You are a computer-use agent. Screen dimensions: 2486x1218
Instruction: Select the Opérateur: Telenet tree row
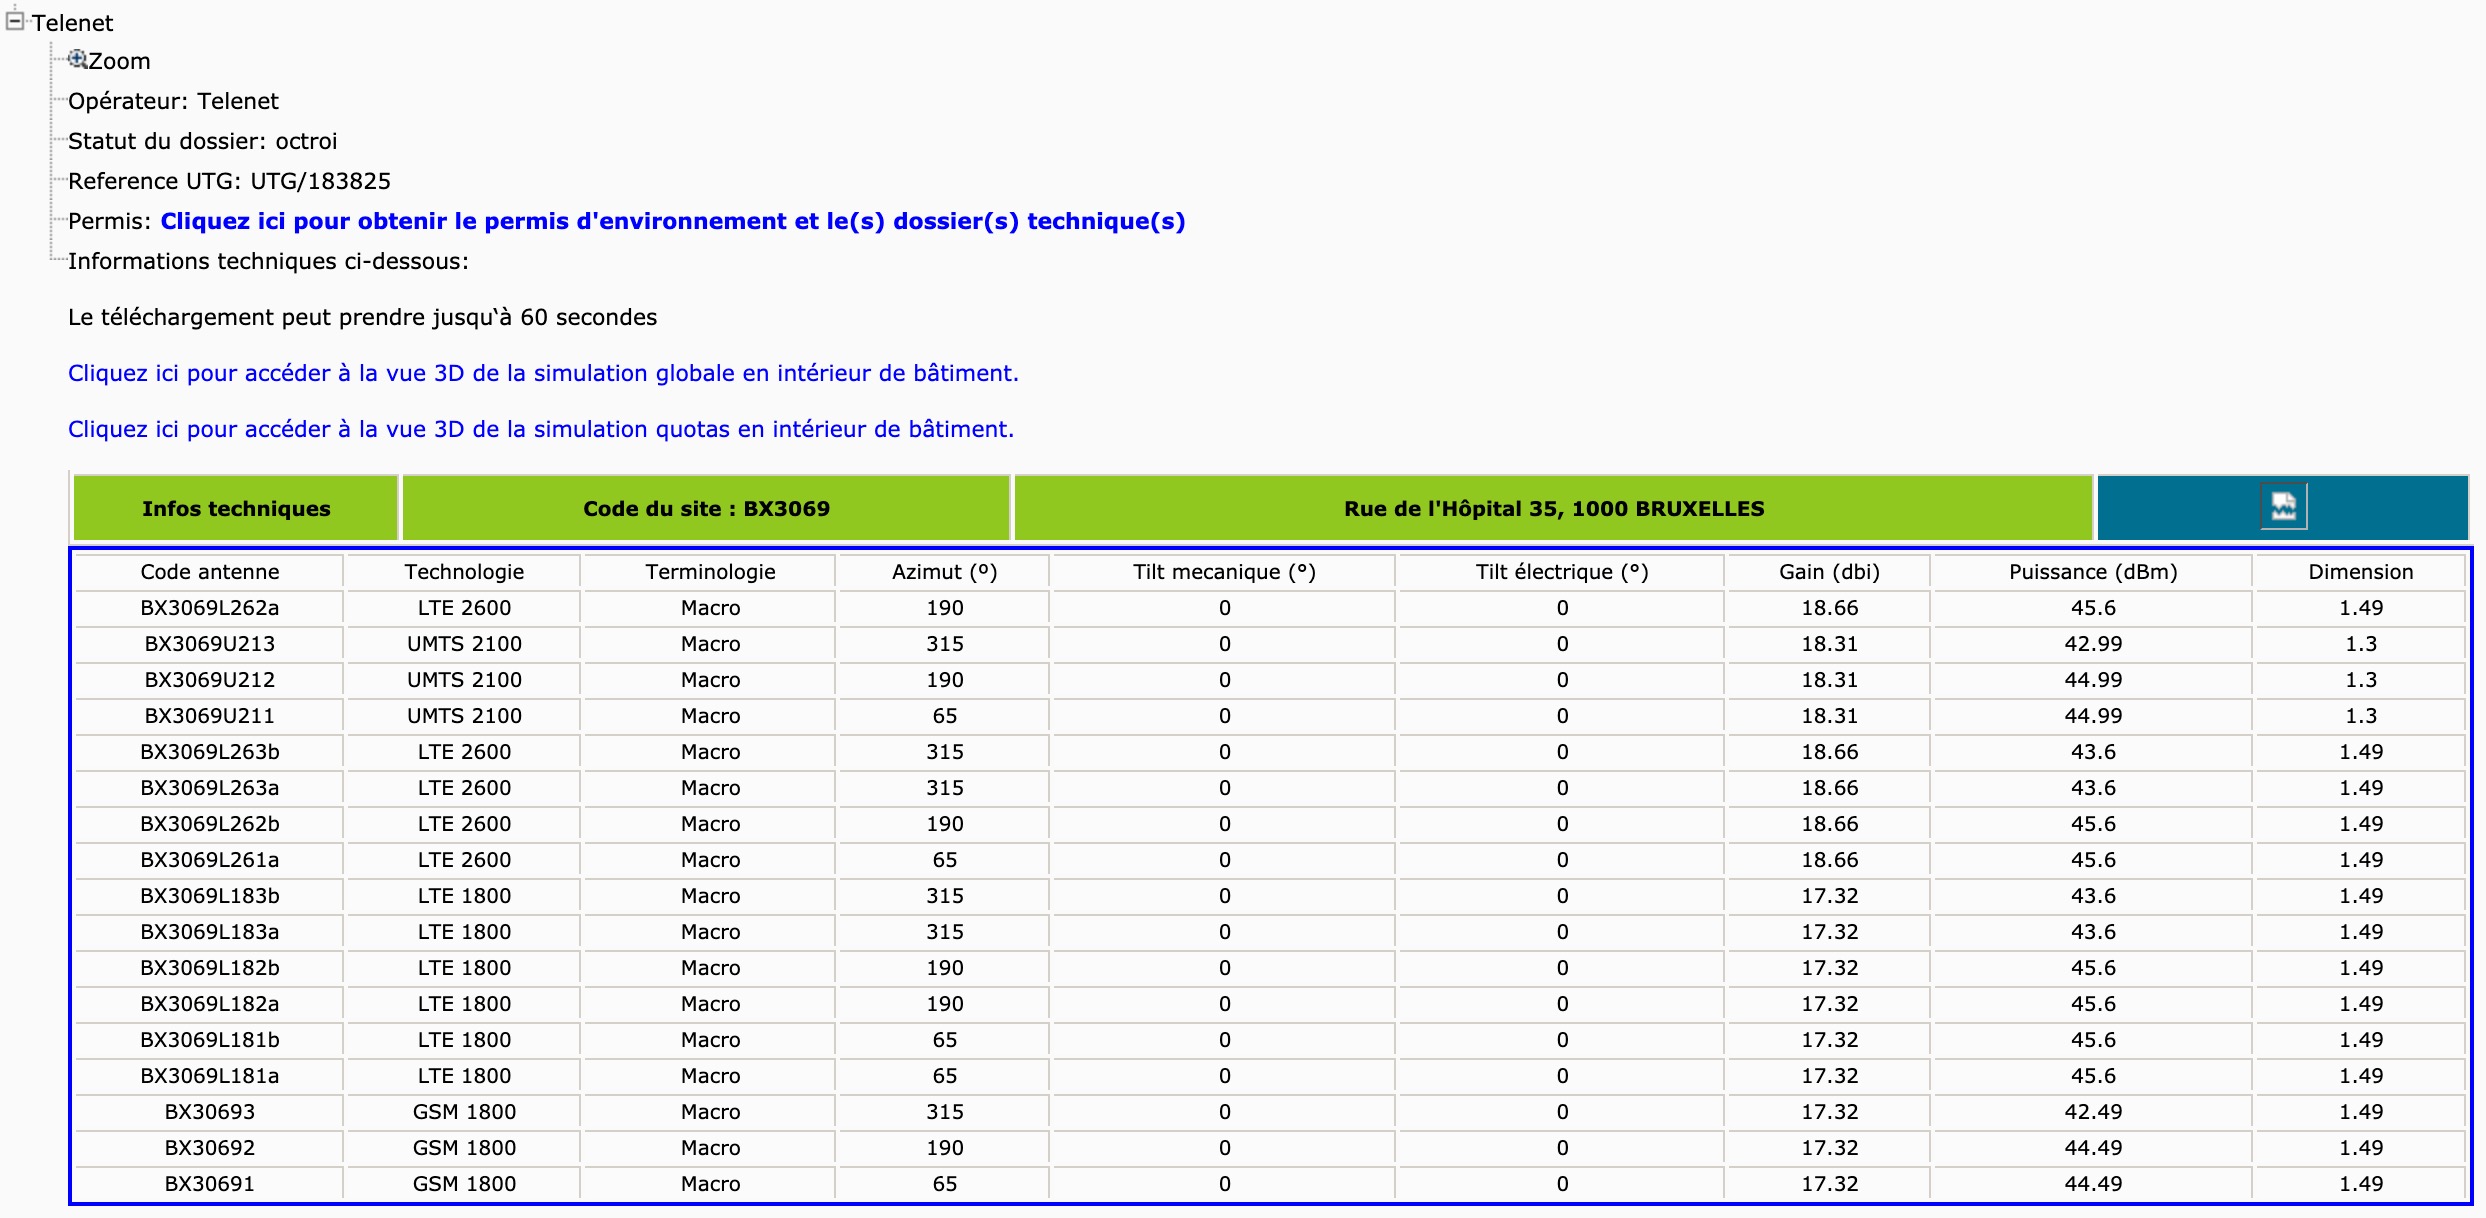click(173, 101)
